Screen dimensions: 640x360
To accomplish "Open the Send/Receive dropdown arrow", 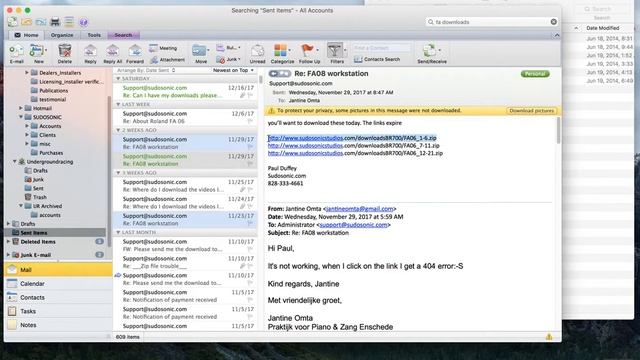I will click(440, 50).
